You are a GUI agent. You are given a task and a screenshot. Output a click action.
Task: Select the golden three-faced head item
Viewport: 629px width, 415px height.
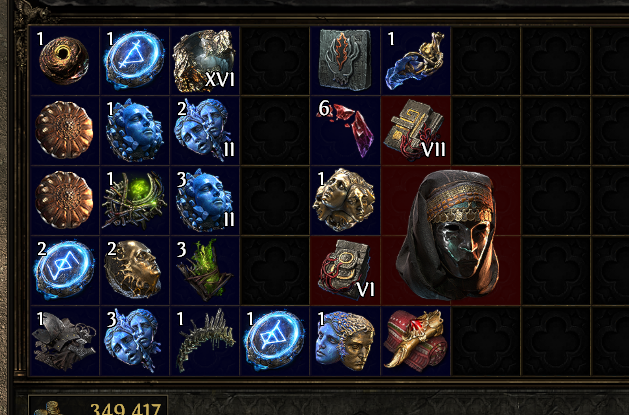click(345, 200)
